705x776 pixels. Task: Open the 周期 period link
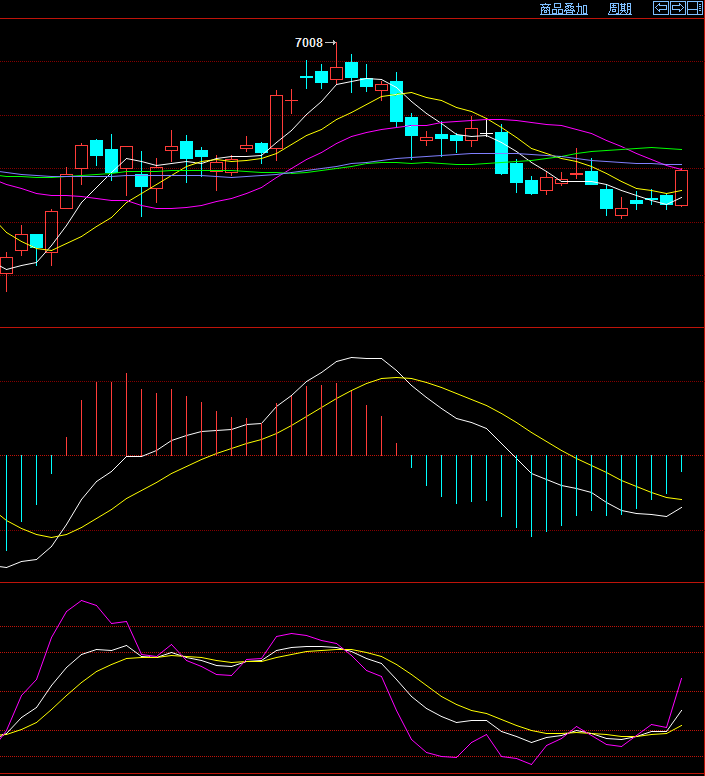(619, 9)
